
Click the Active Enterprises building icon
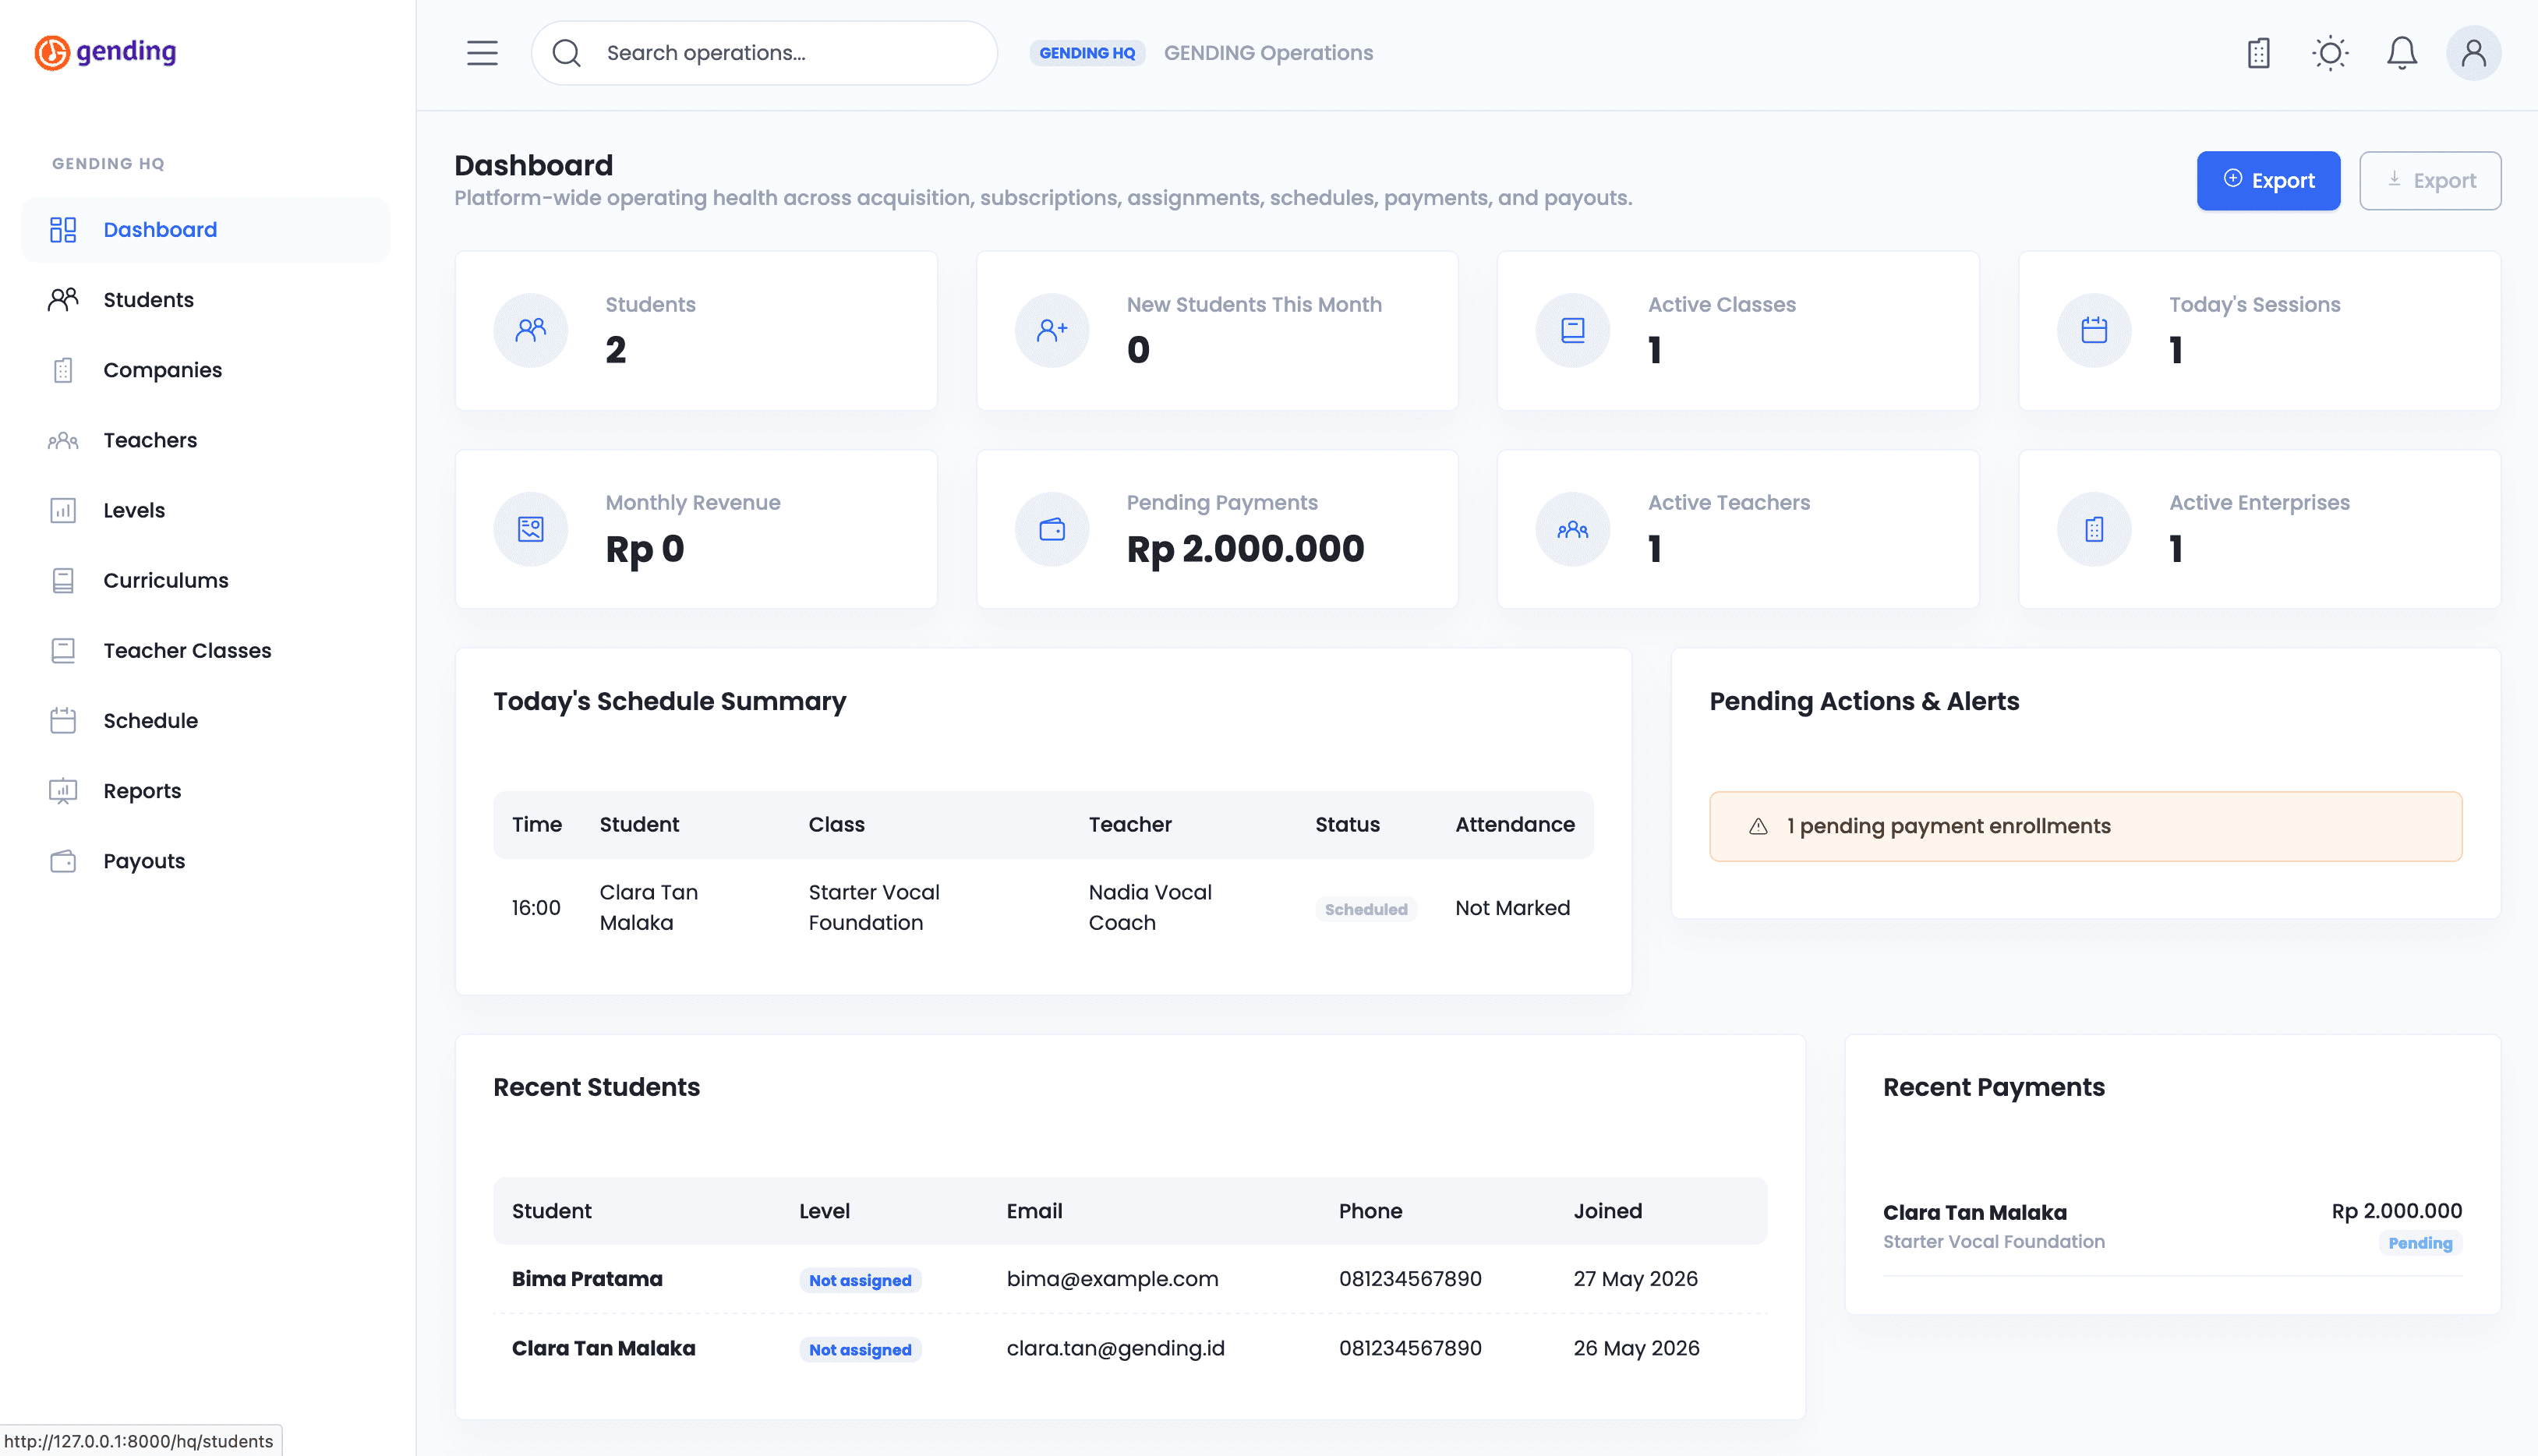(2094, 529)
